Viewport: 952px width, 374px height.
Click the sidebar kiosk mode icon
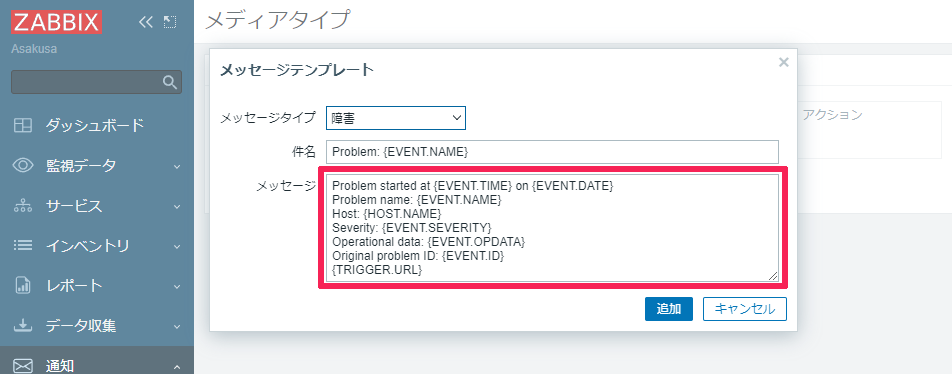[170, 22]
